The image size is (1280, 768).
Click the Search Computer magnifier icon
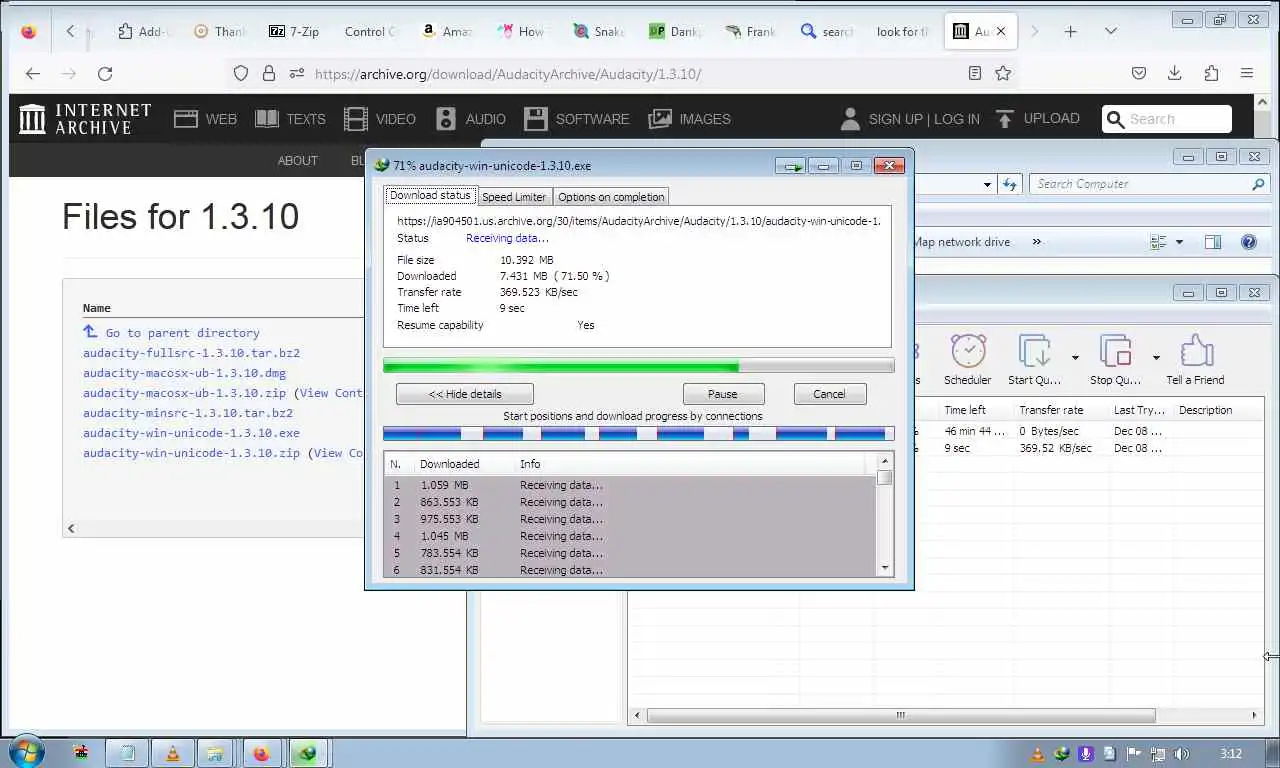[1258, 184]
